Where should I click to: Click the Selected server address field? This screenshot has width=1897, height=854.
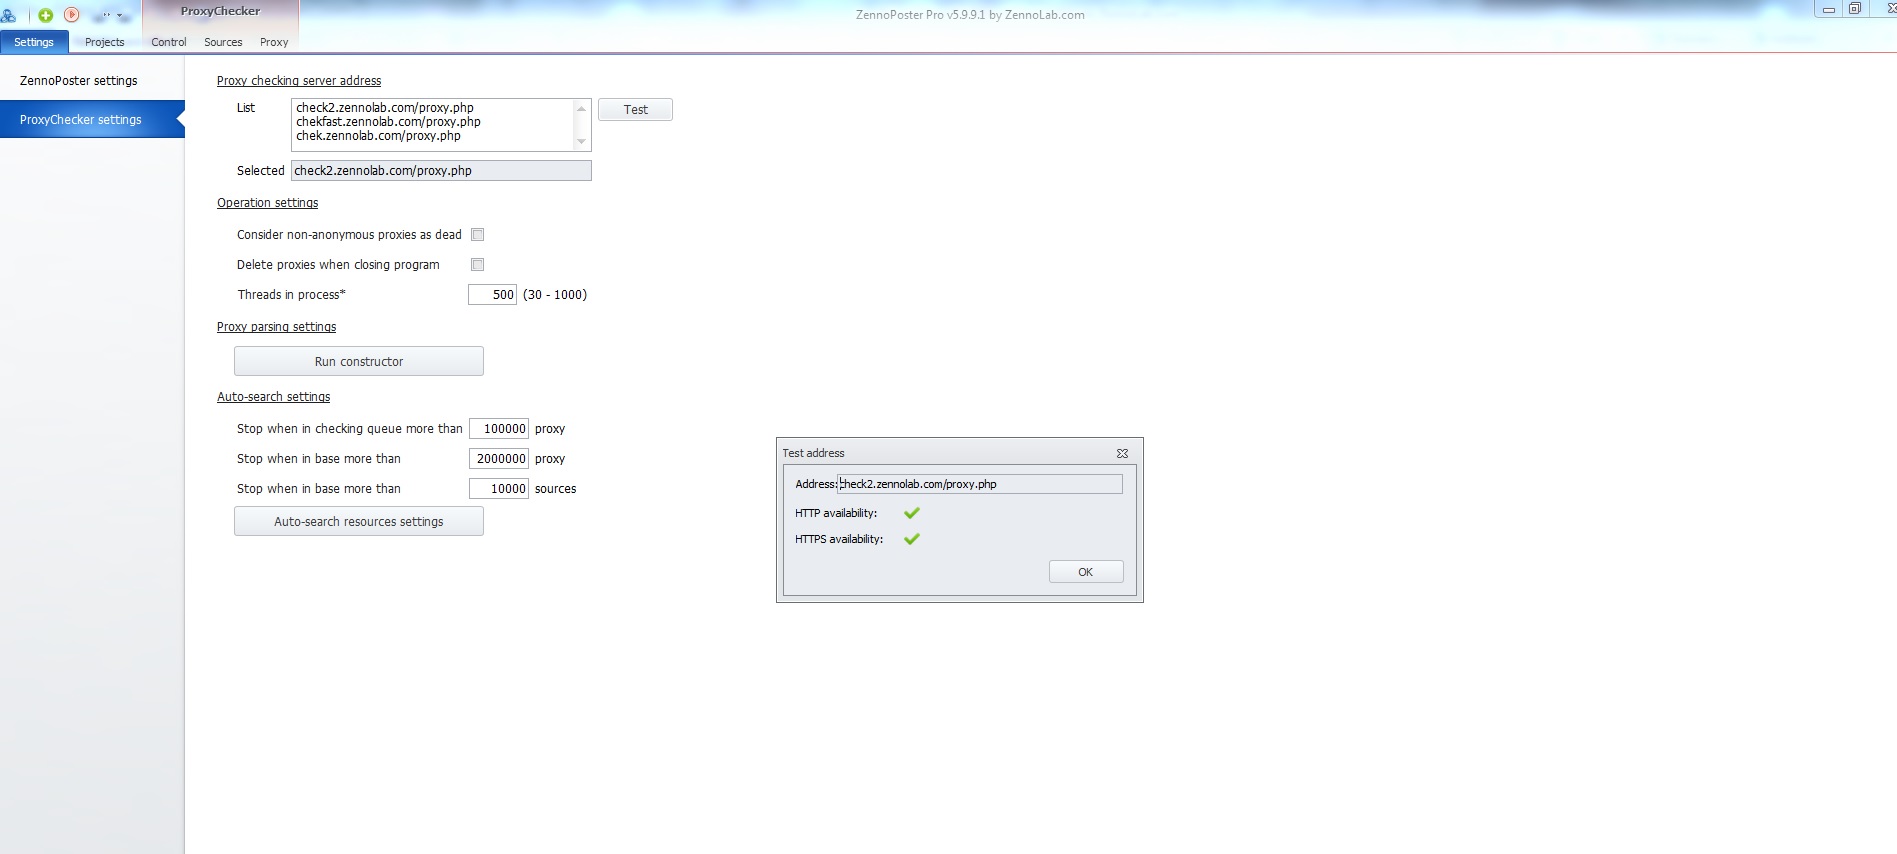pyautogui.click(x=441, y=171)
